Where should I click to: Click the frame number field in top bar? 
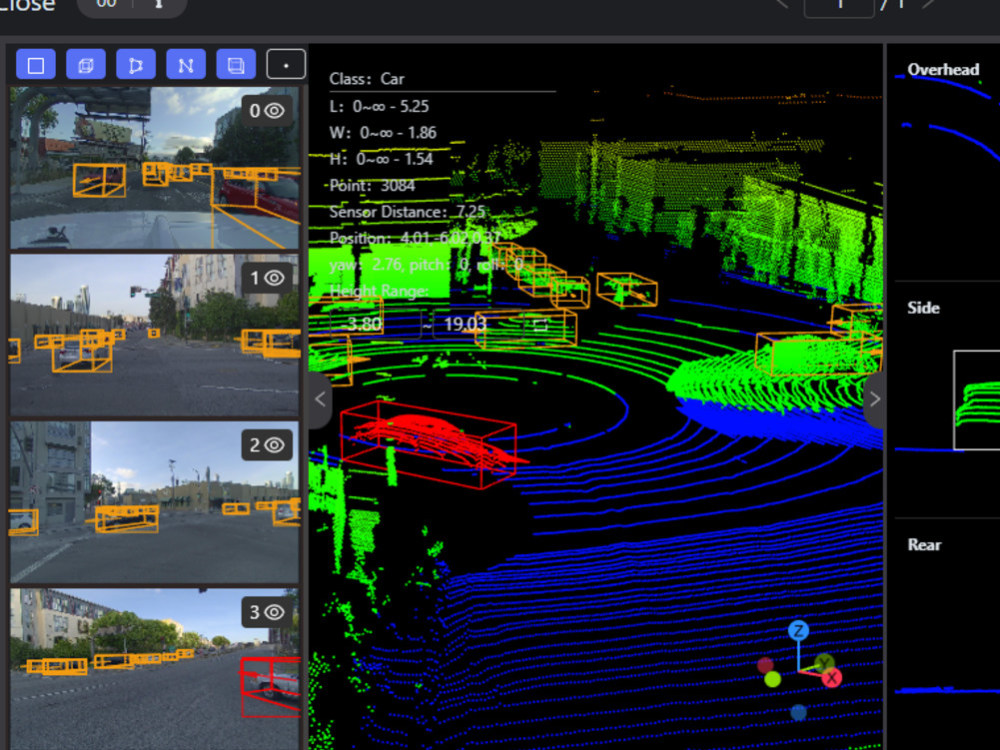839,6
